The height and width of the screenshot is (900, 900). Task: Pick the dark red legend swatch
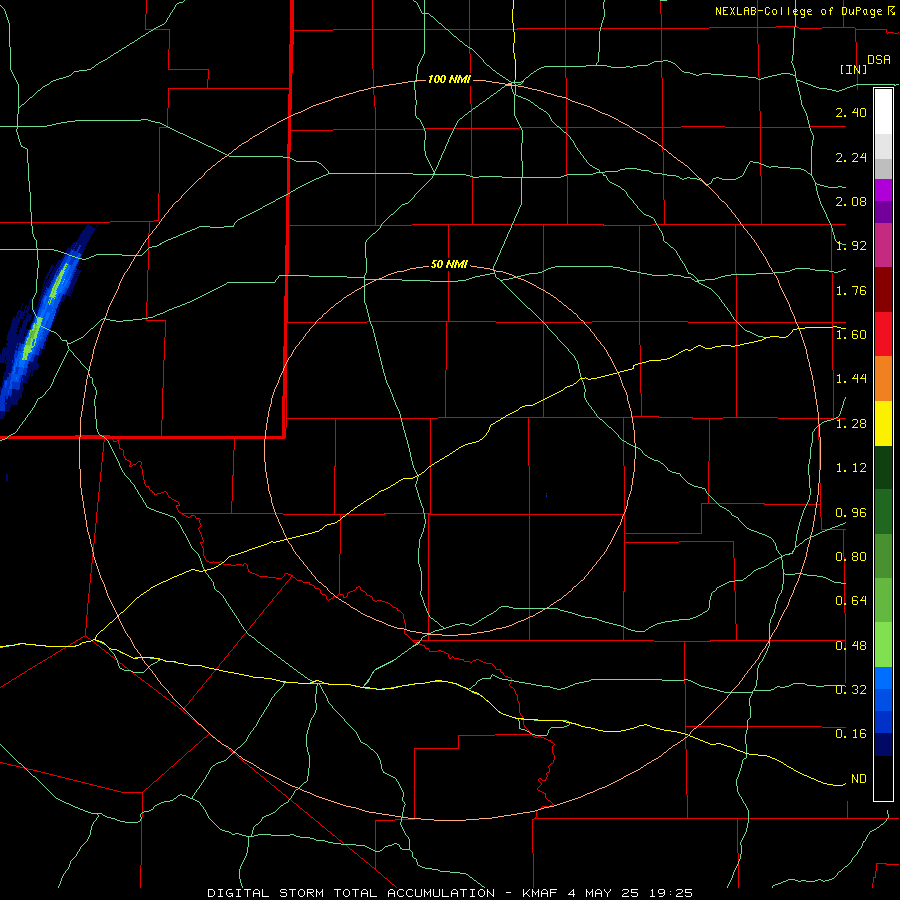(x=883, y=290)
